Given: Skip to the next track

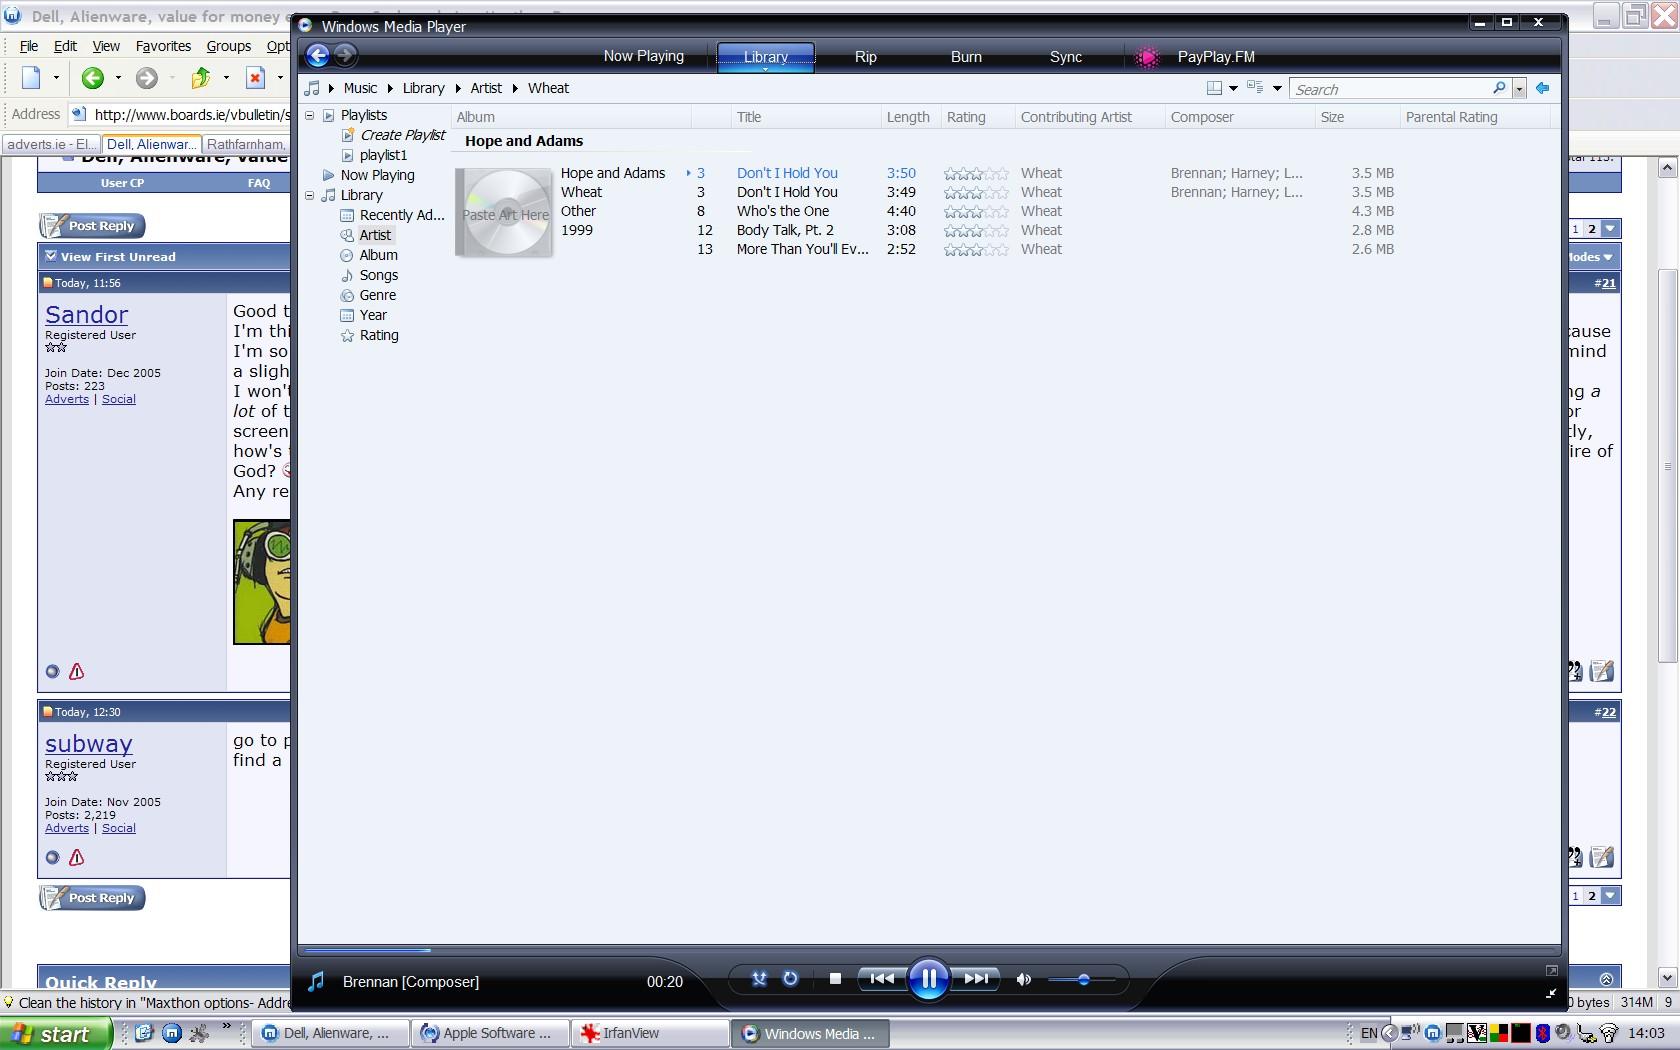Looking at the screenshot, I should pos(975,979).
